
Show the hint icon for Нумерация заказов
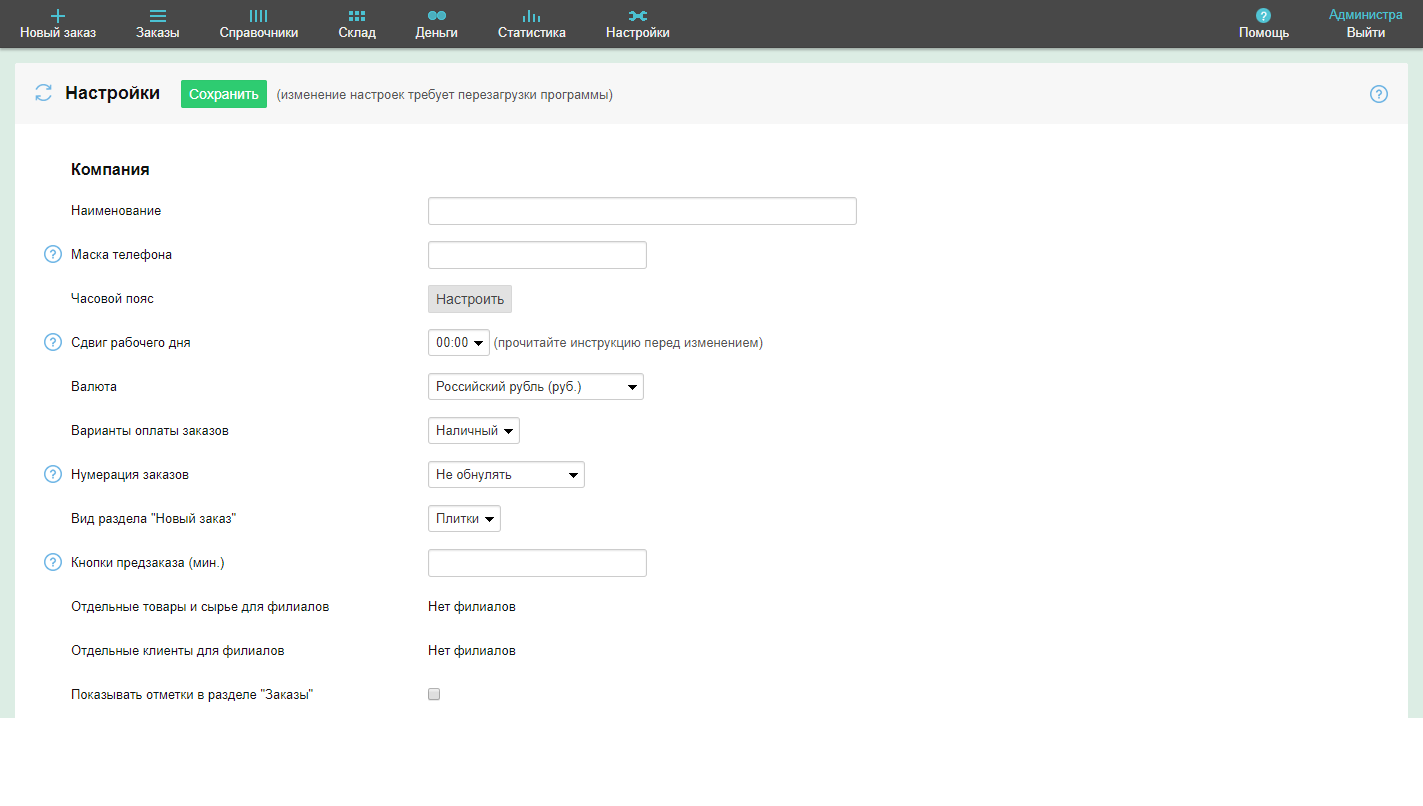53,475
